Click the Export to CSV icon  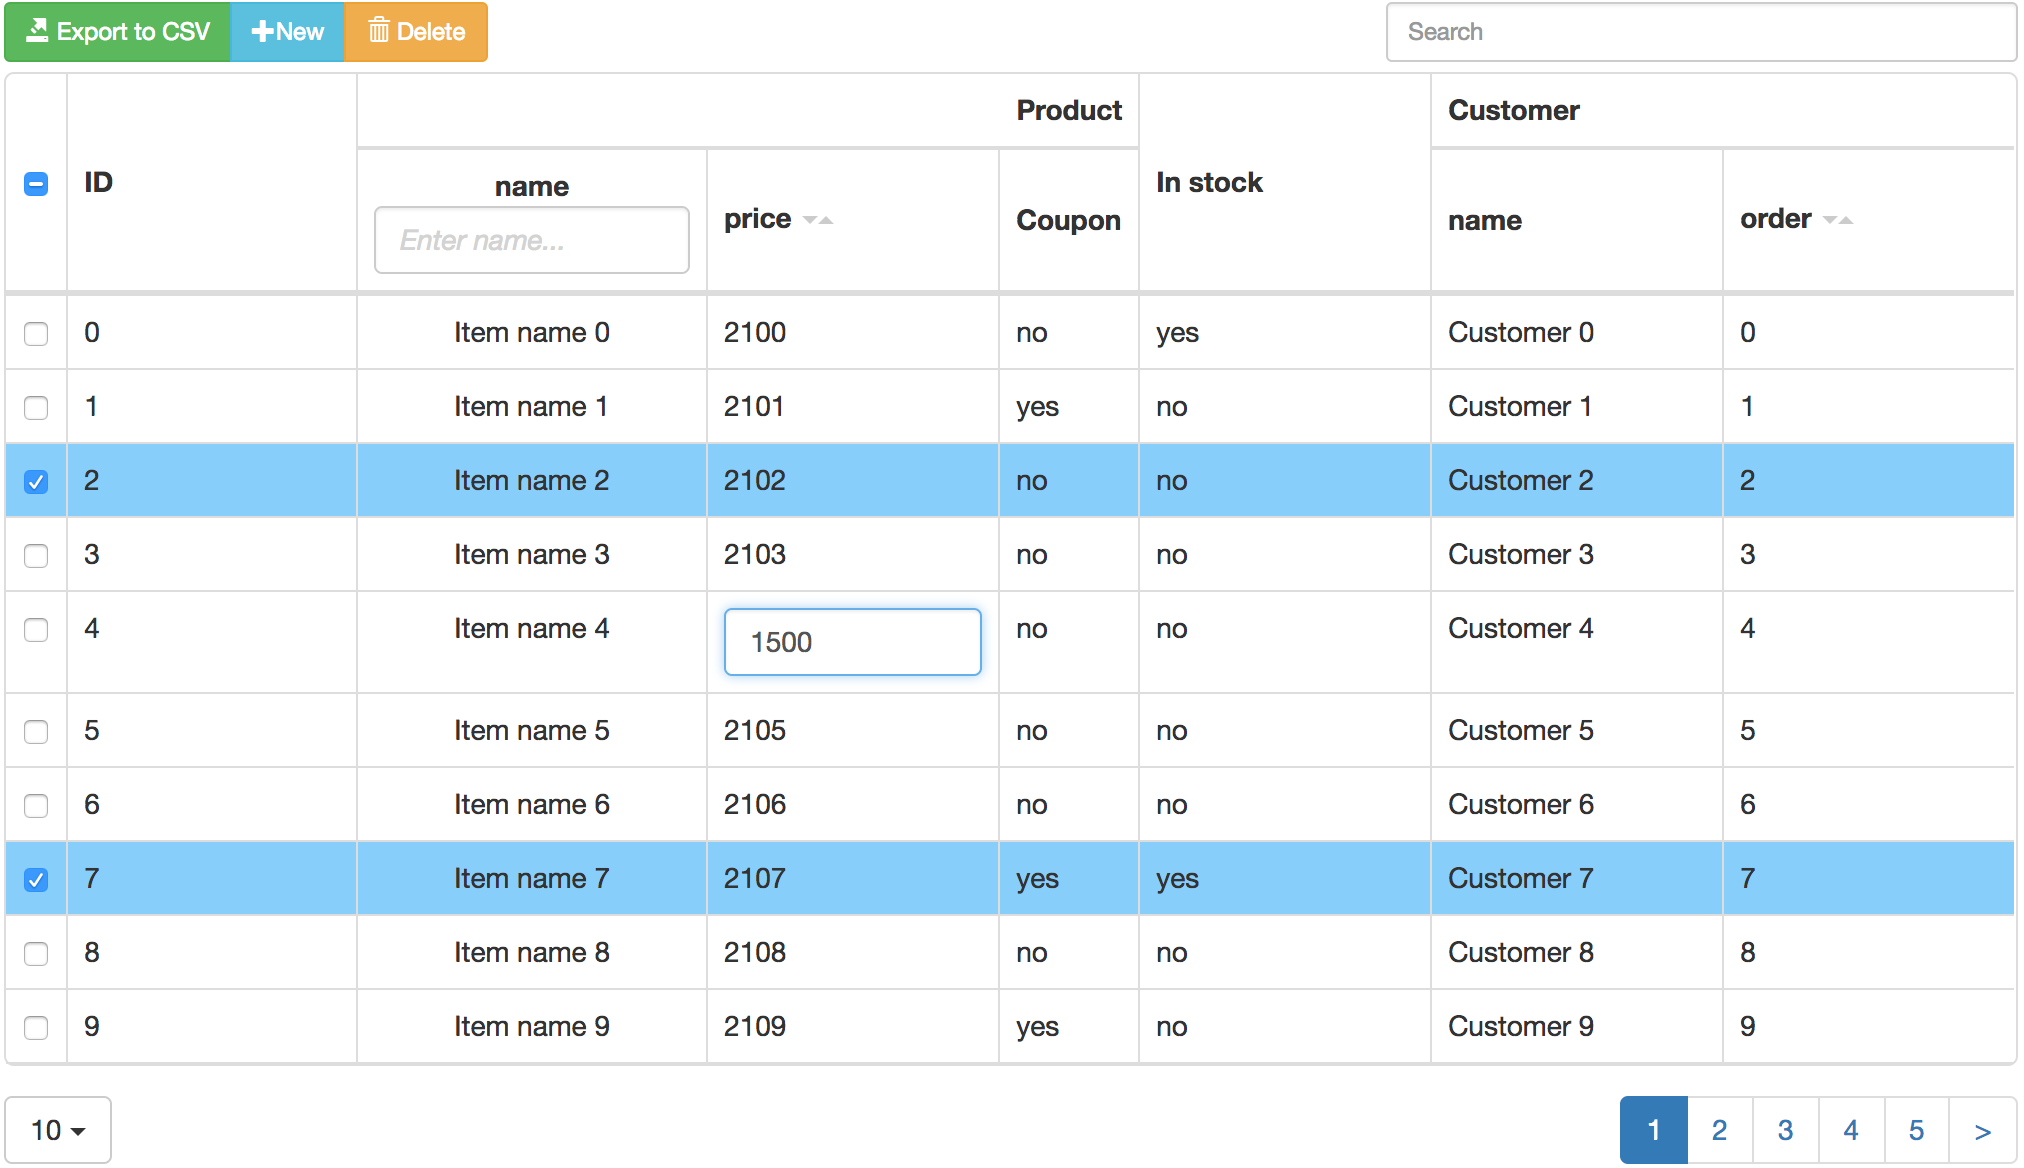(x=39, y=31)
